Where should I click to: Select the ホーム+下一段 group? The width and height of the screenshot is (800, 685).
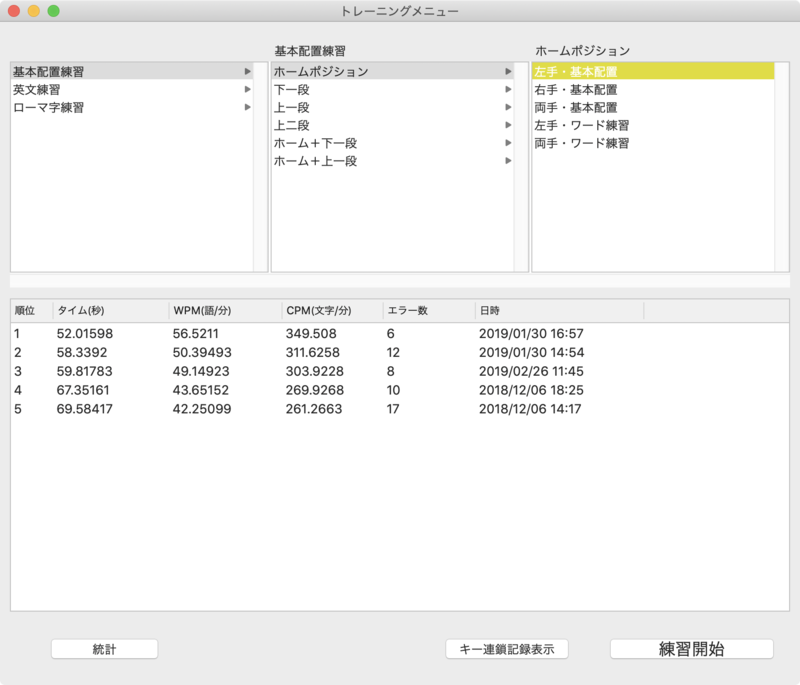point(392,143)
